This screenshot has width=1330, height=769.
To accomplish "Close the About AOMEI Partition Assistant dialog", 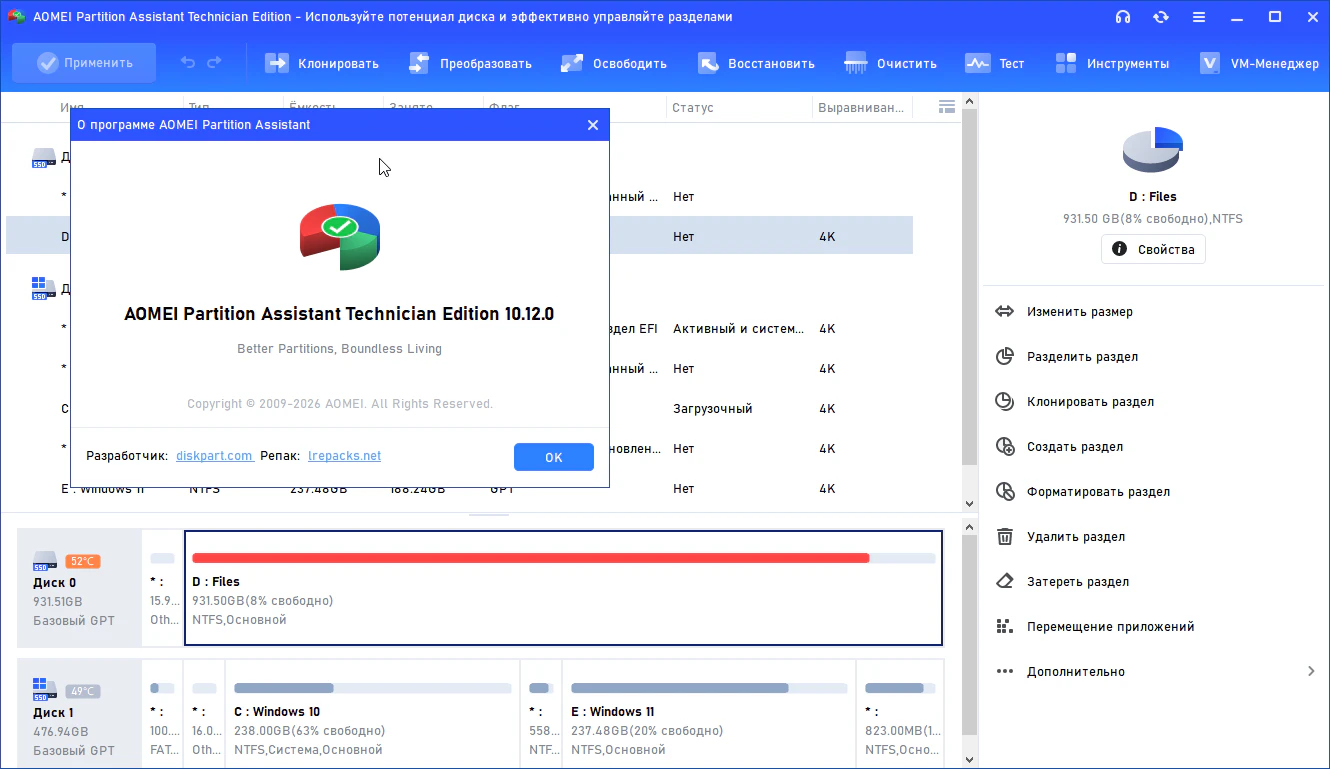I will click(593, 125).
